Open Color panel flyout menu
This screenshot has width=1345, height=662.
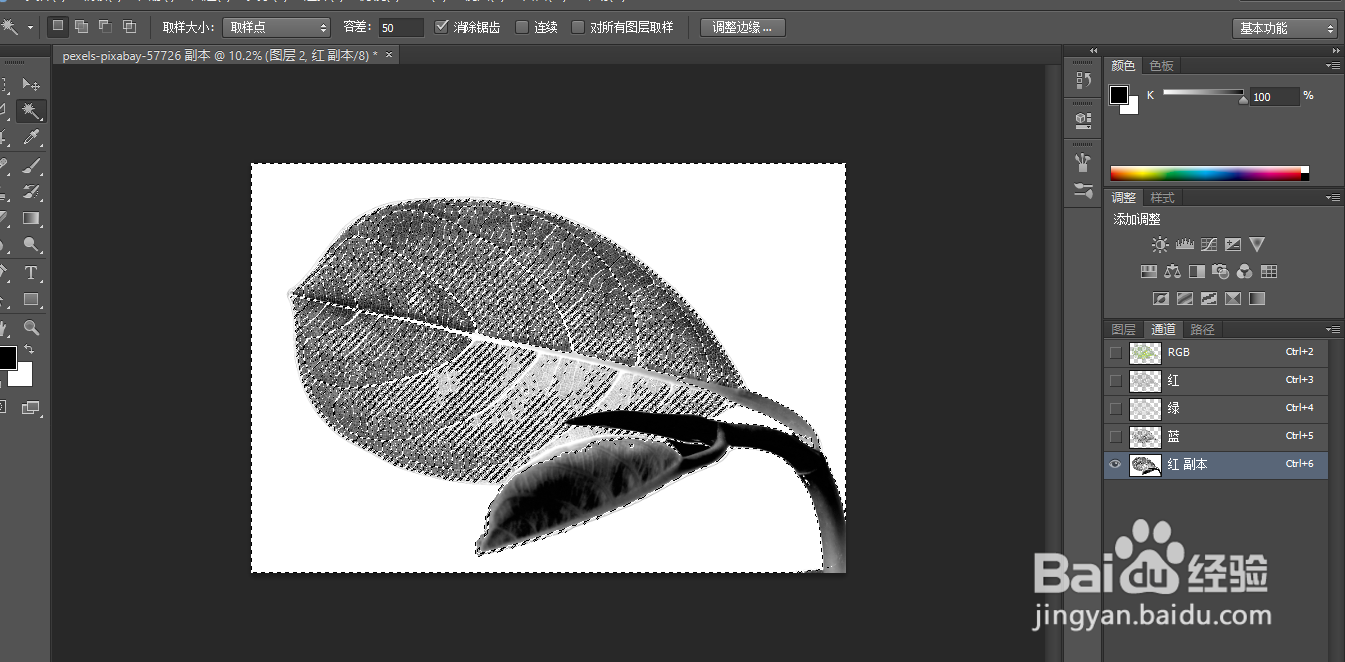[x=1334, y=65]
